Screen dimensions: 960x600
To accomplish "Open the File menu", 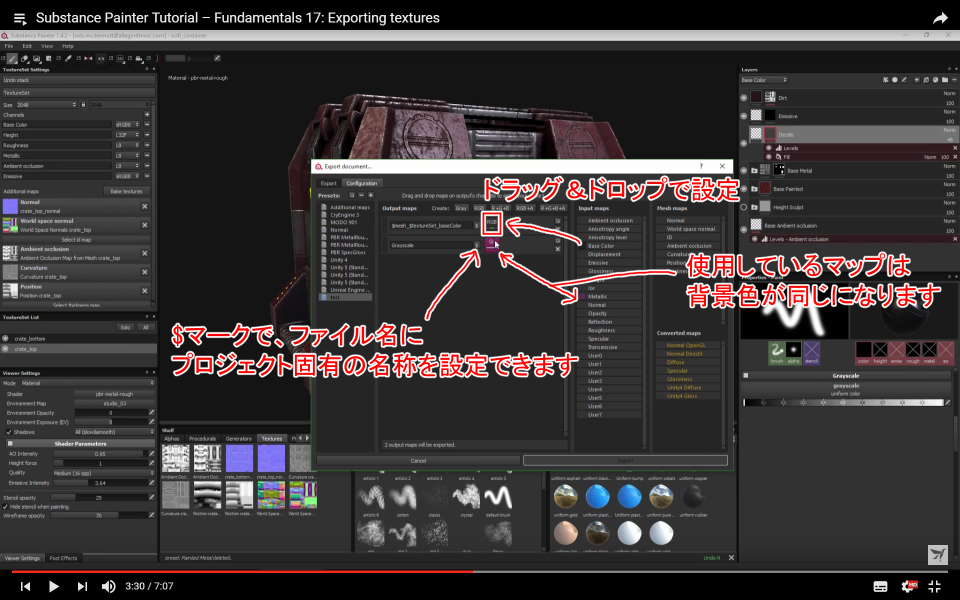I will coord(9,46).
